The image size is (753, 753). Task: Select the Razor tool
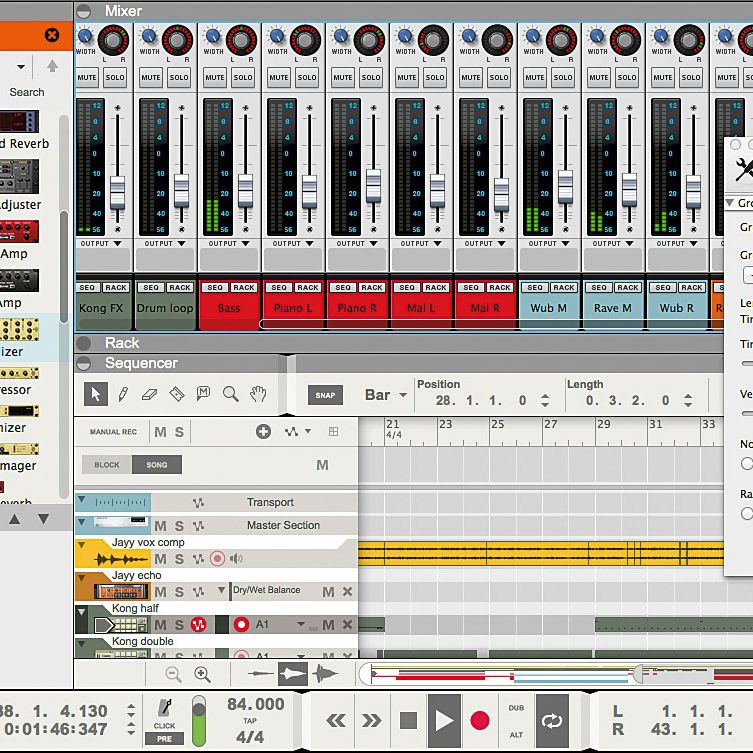coord(177,394)
